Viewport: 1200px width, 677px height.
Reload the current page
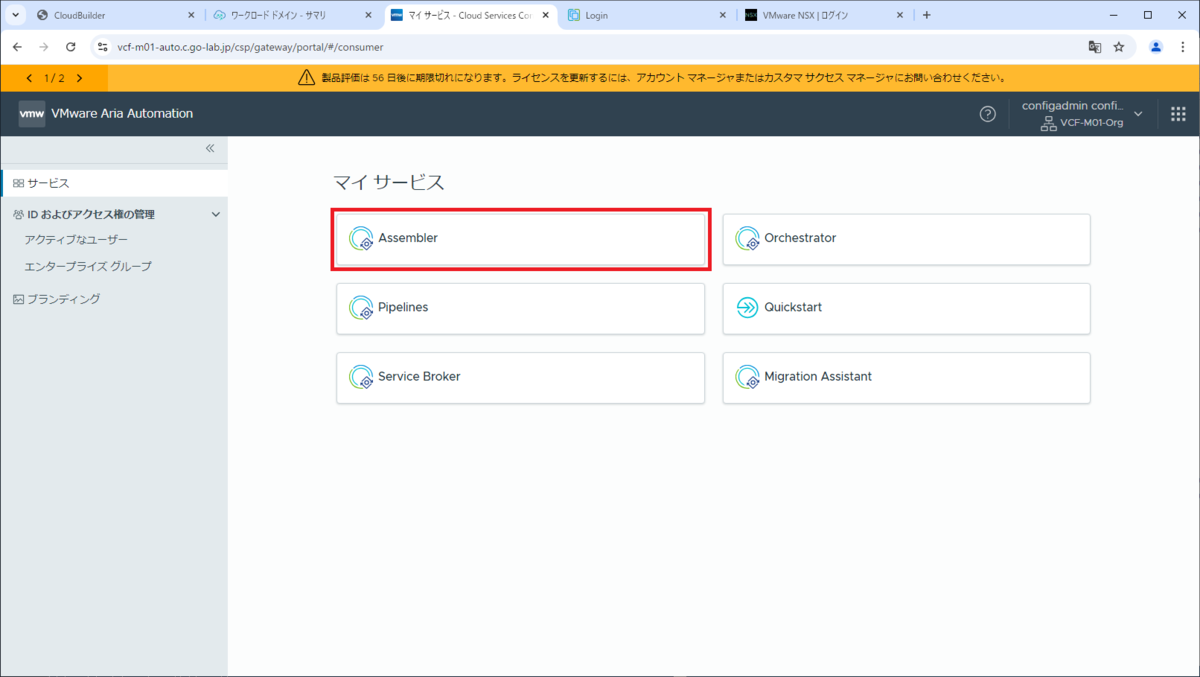click(x=71, y=47)
